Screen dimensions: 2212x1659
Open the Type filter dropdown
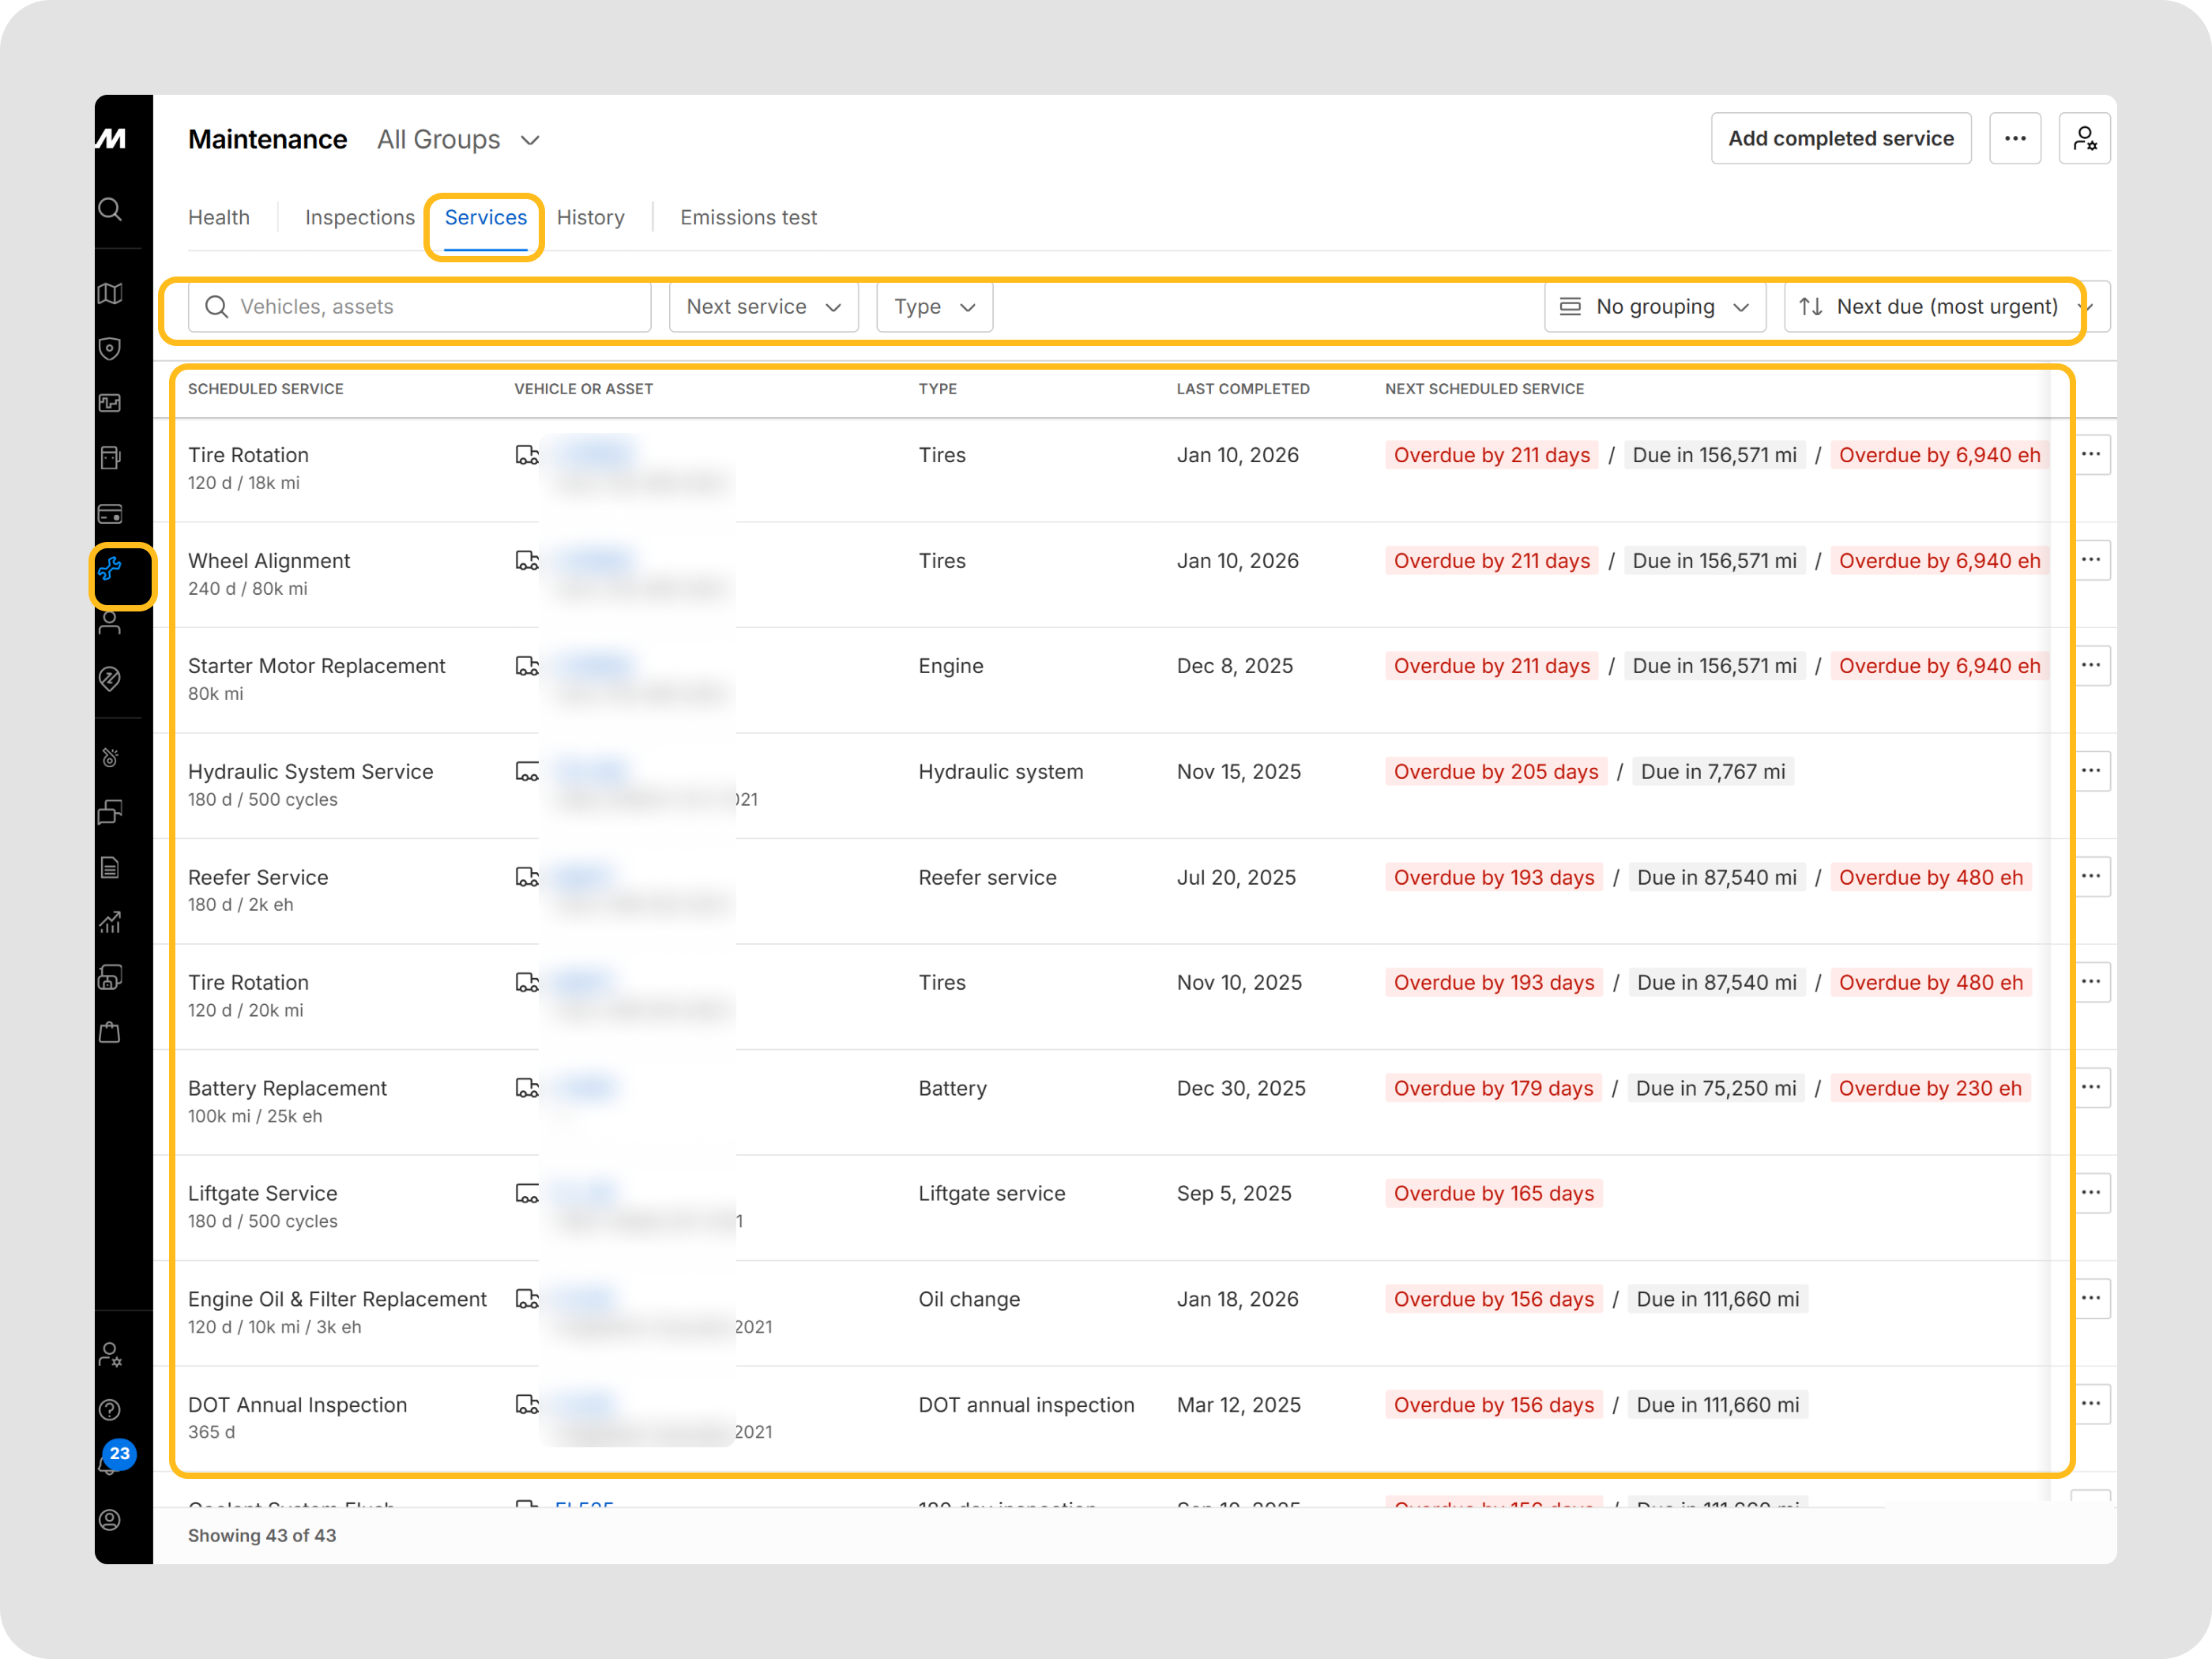[934, 307]
